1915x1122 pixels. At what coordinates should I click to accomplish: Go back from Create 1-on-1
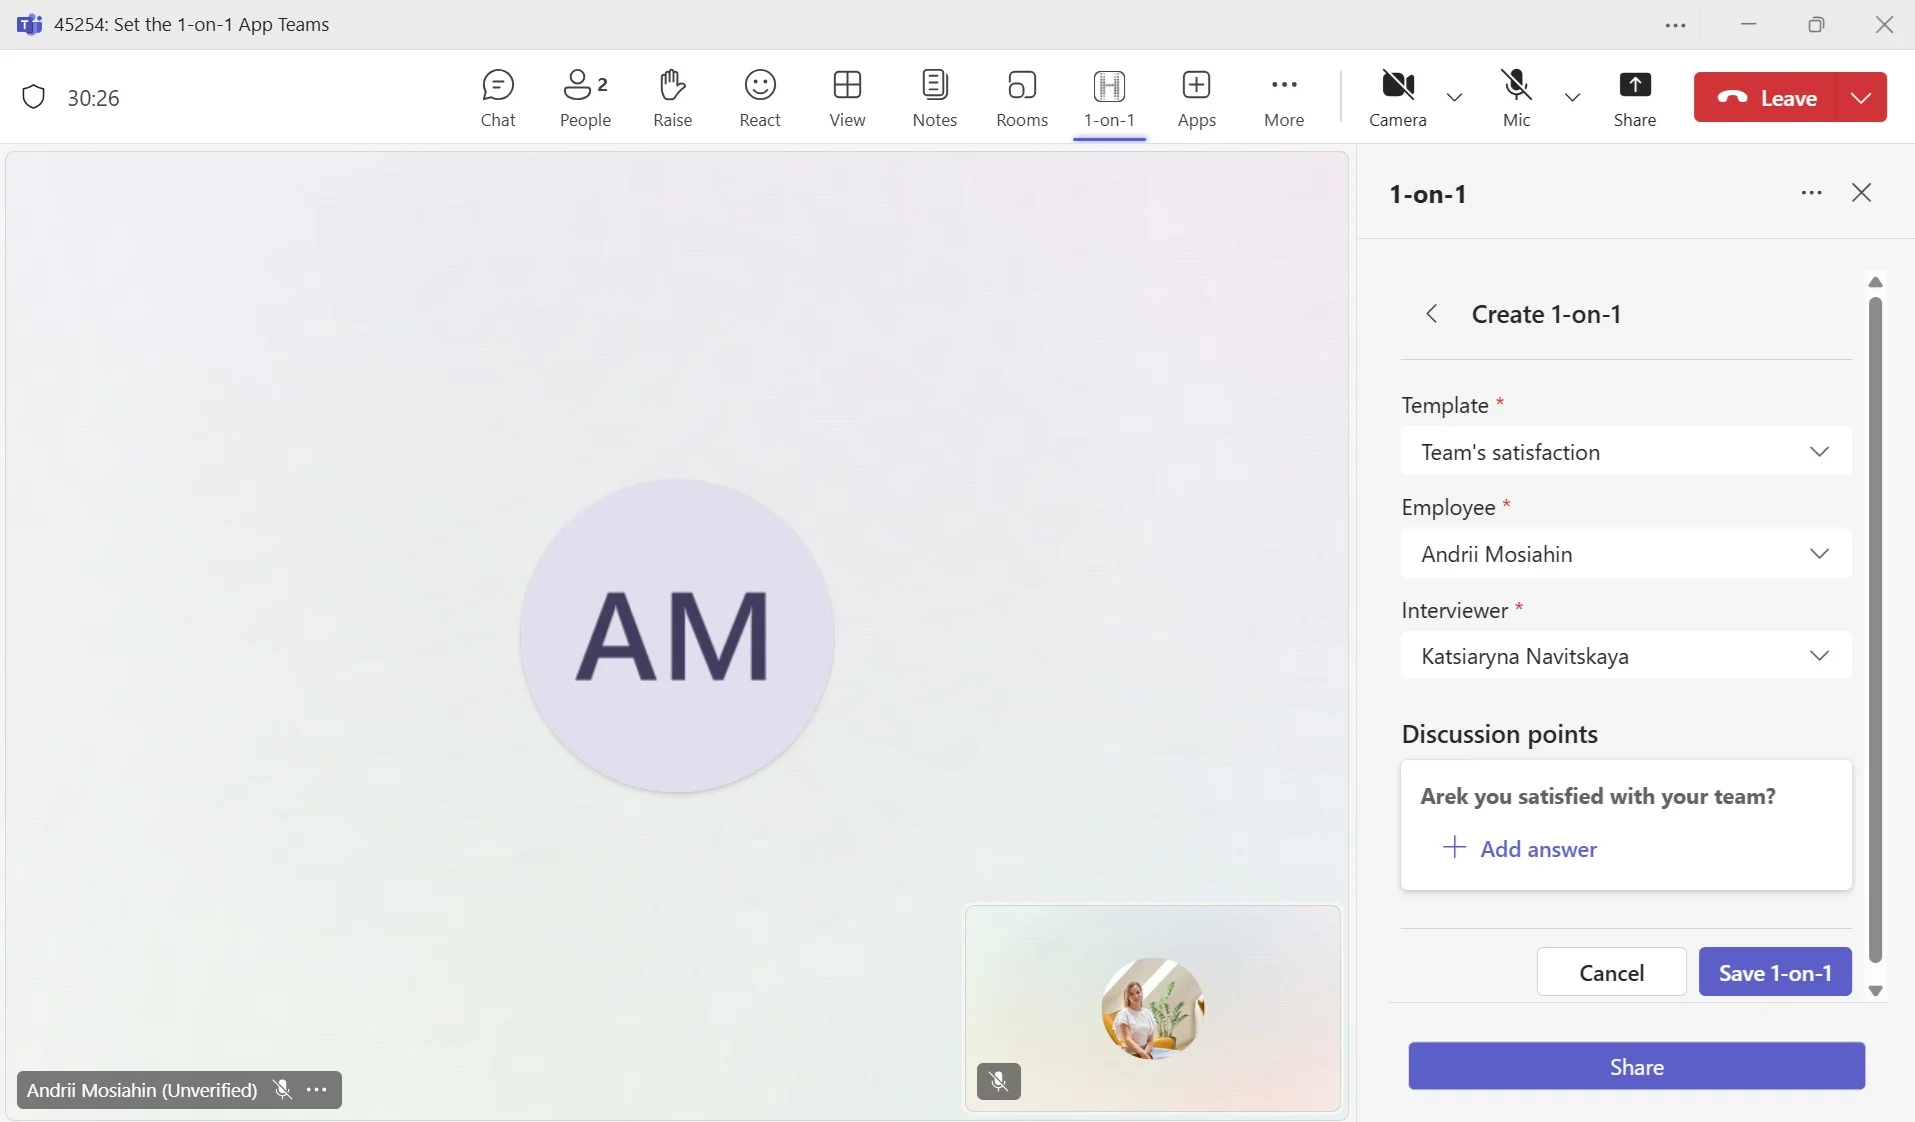(x=1432, y=314)
